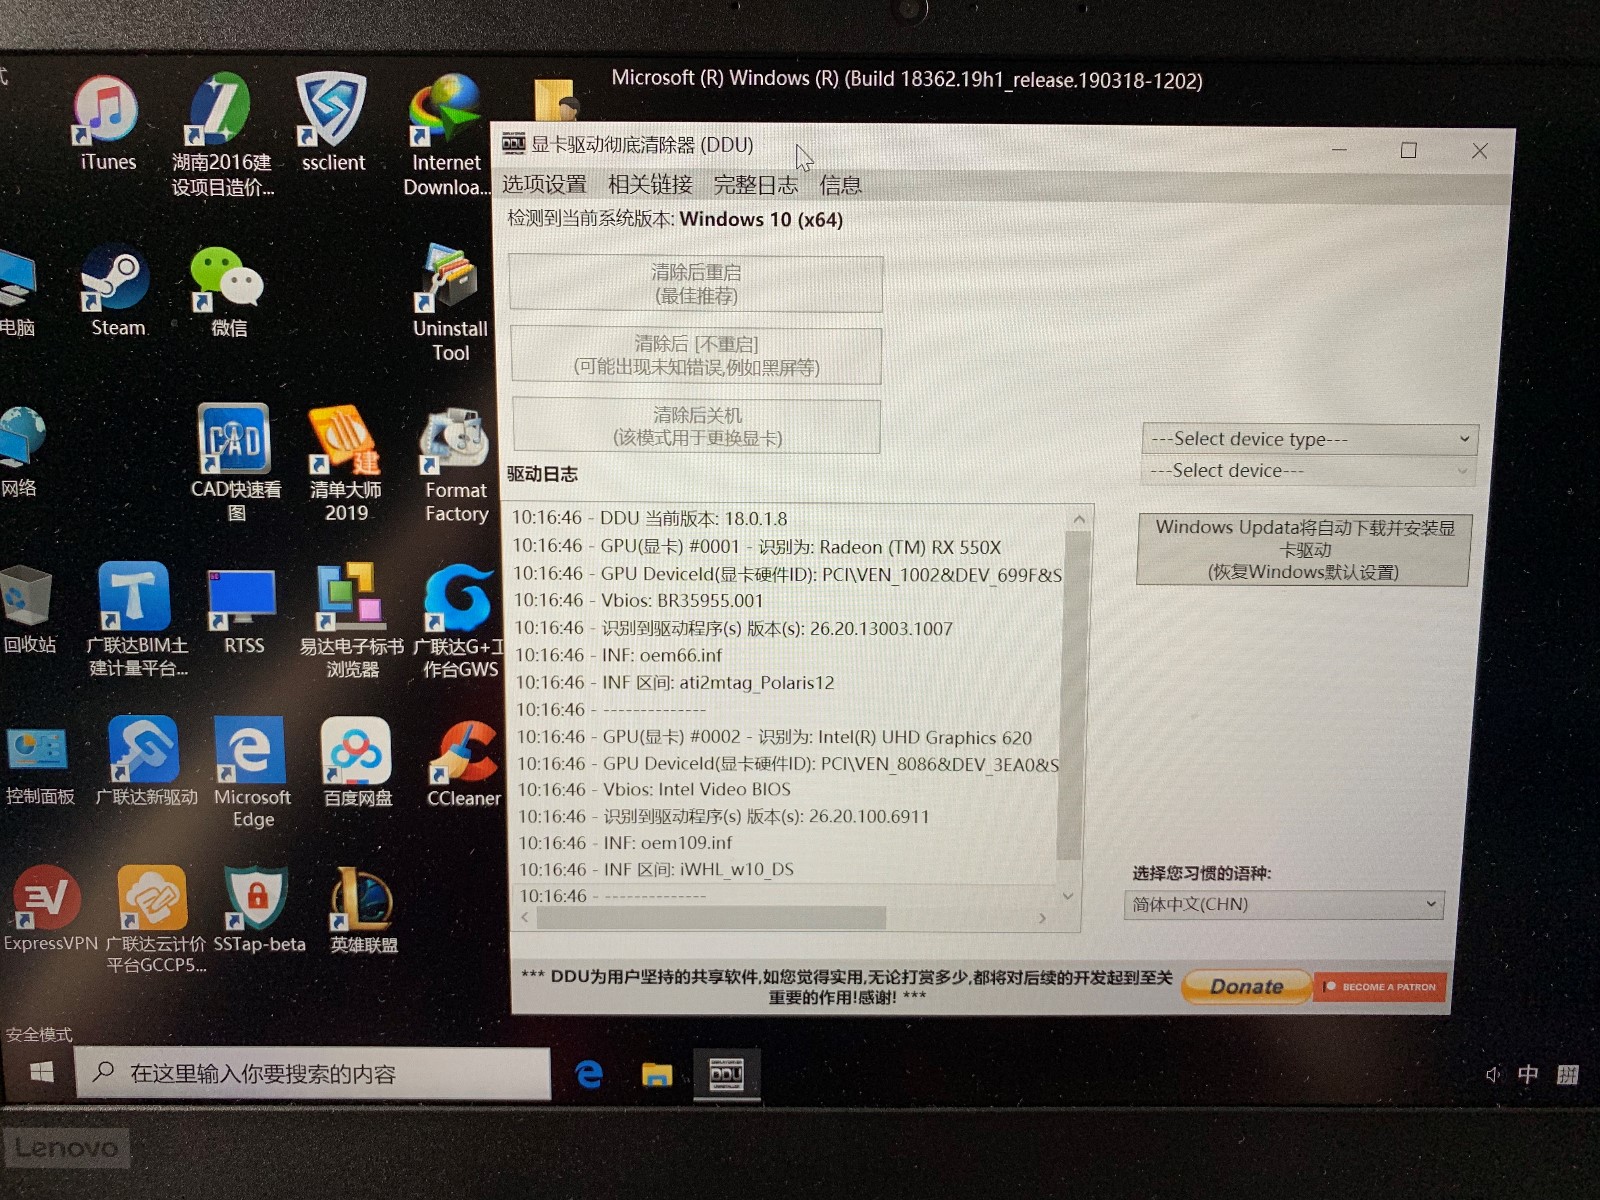1600x1200 pixels.
Task: Open the CAD快速看图 desktop icon
Action: [x=235, y=462]
